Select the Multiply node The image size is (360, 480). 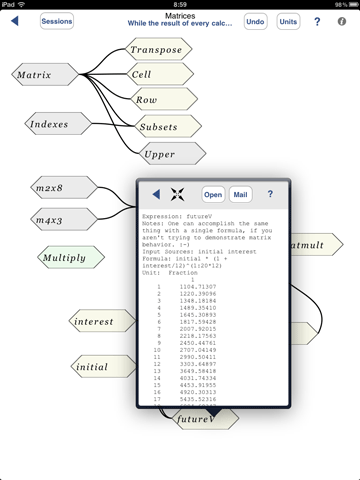71,257
